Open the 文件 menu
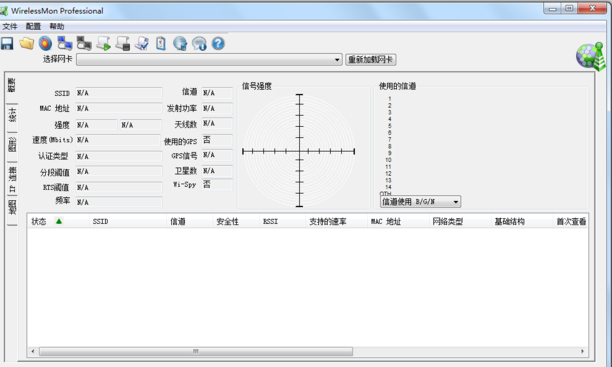Image resolution: width=612 pixels, height=367 pixels. (10, 26)
